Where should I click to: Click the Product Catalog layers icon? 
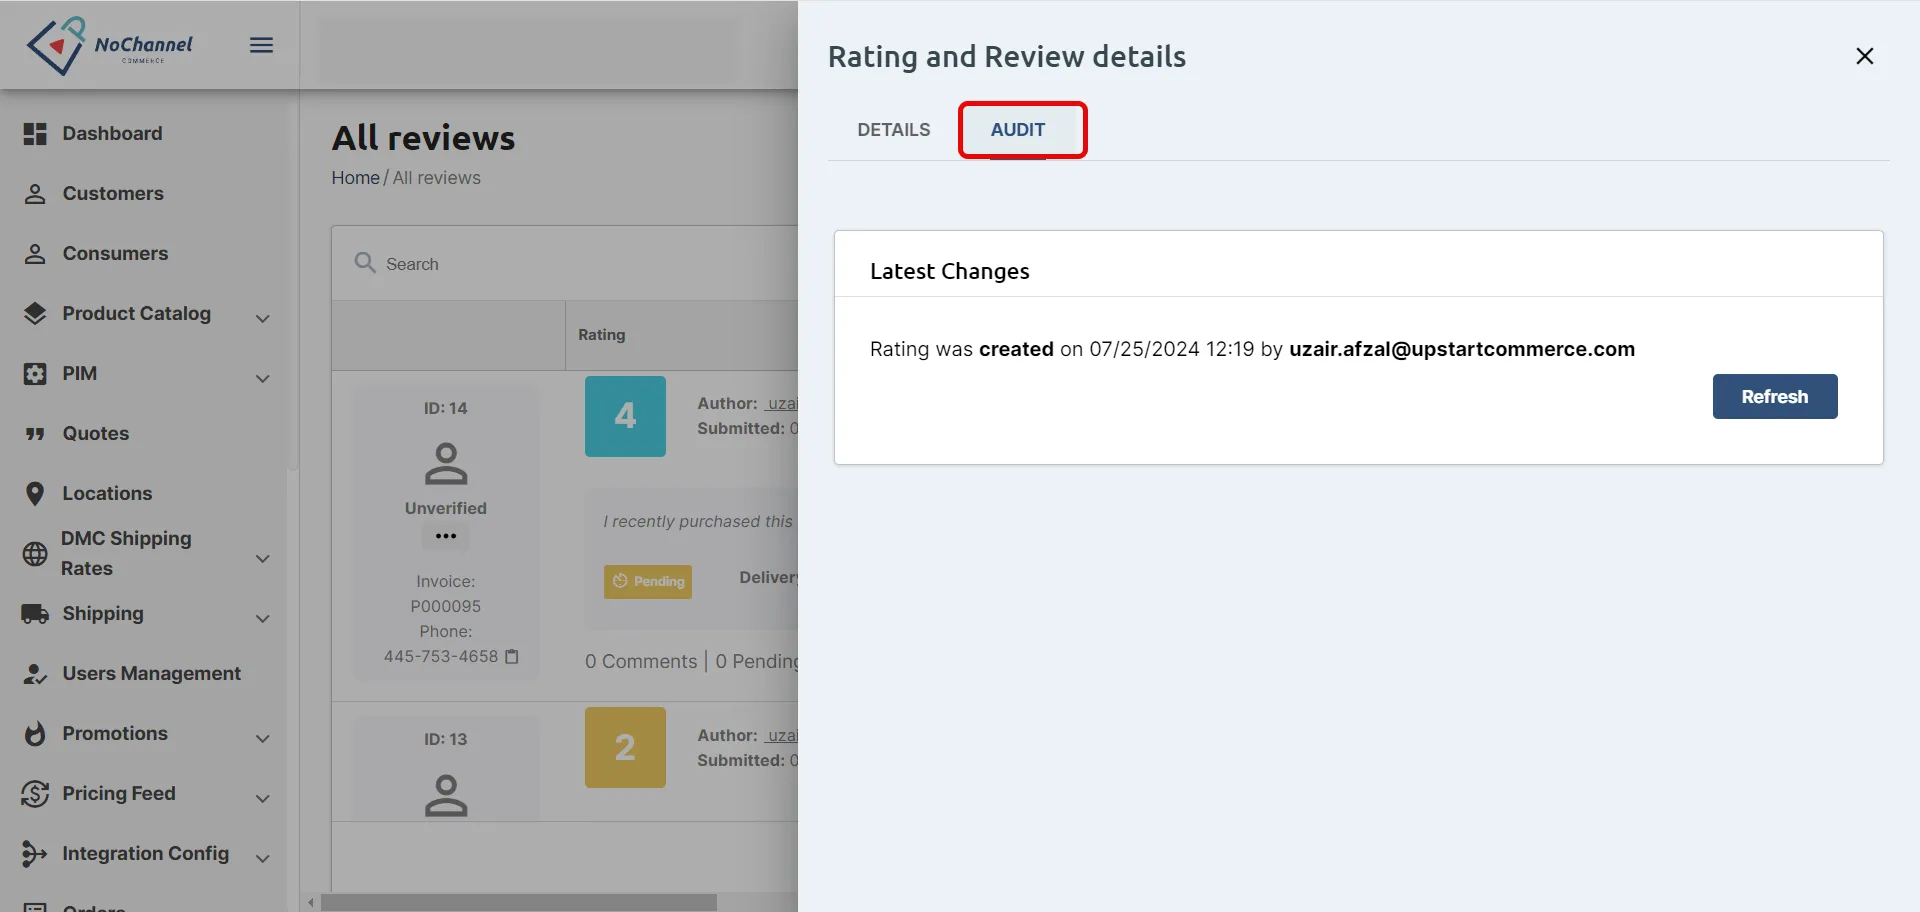tap(35, 314)
